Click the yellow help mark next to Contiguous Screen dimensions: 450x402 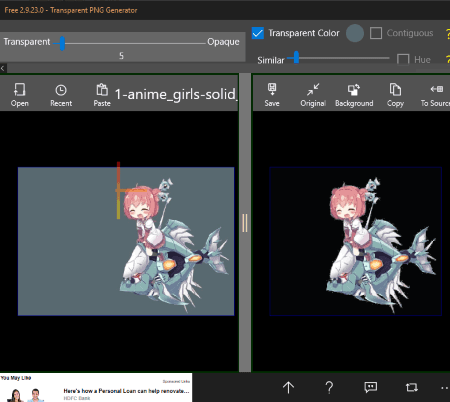tap(448, 33)
